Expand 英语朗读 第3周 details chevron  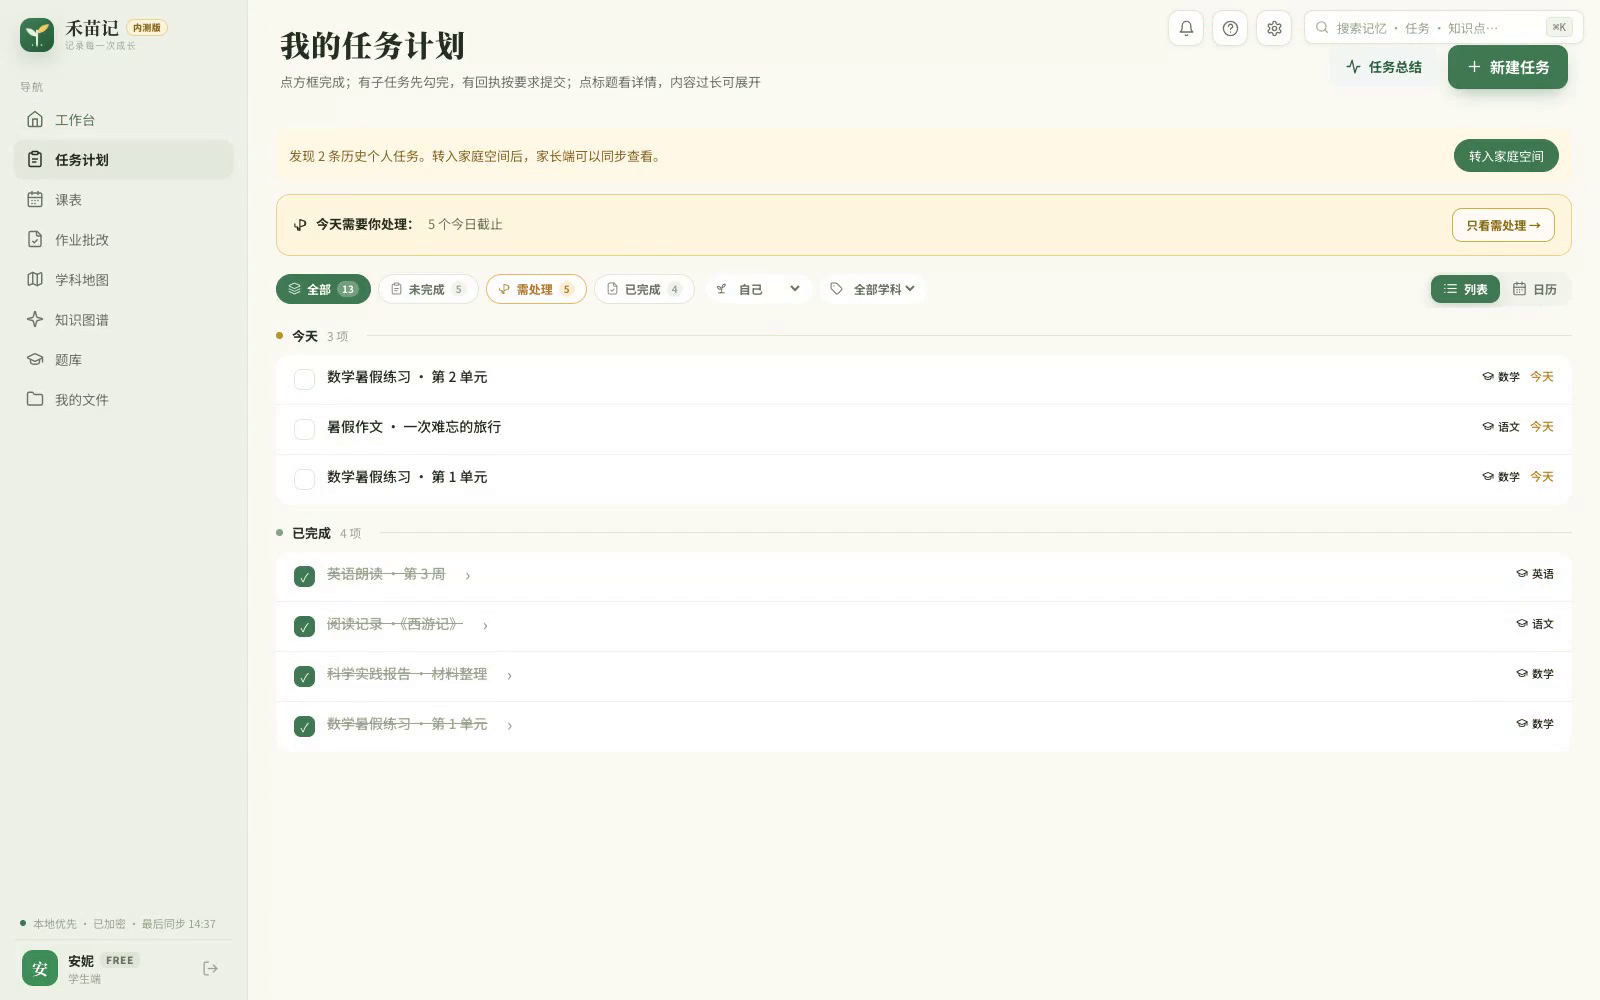tap(467, 575)
